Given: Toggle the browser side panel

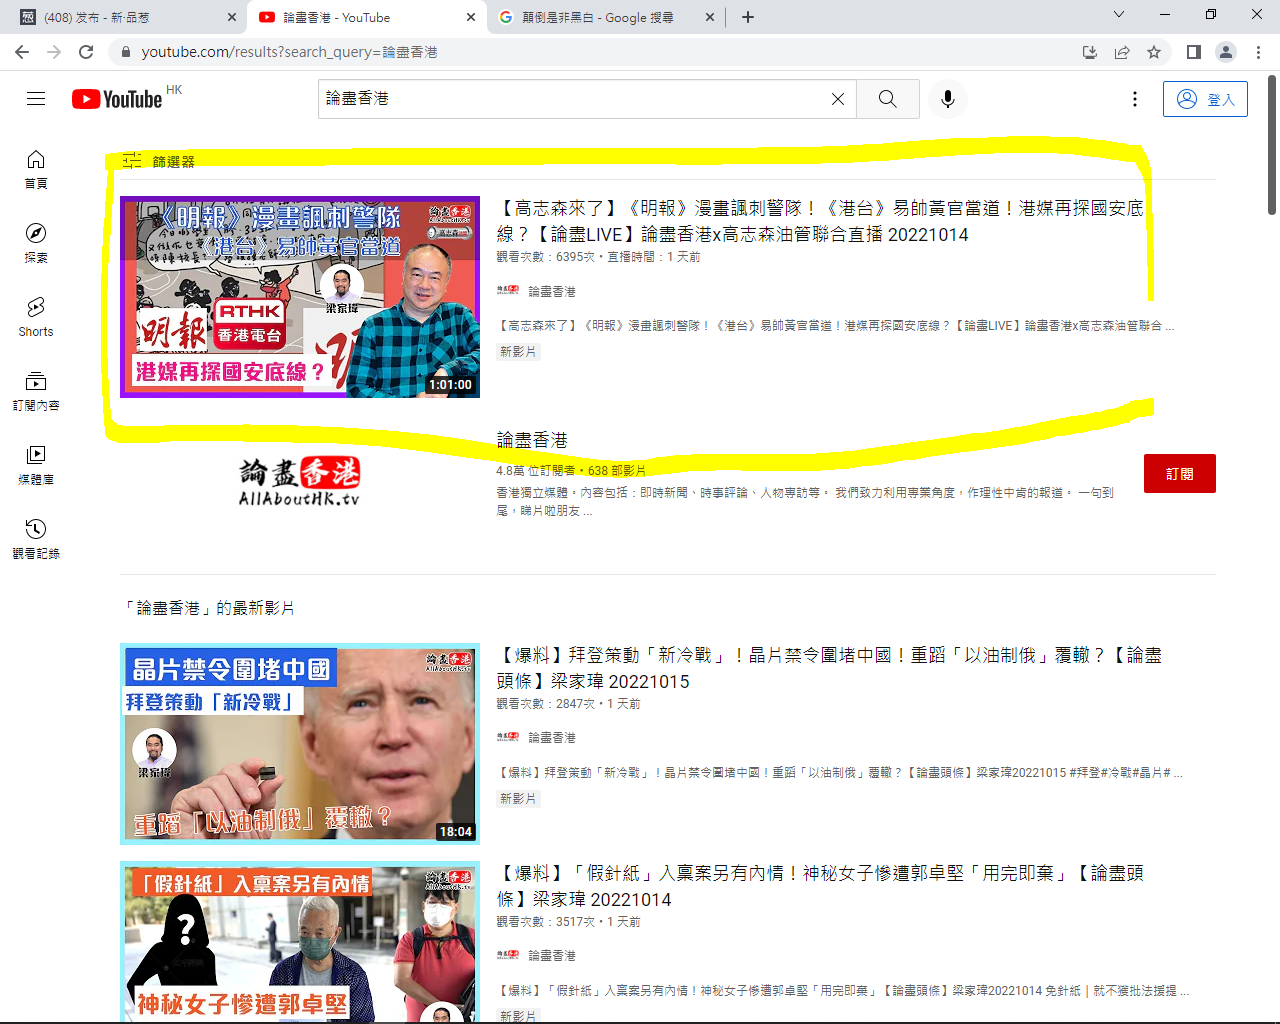Looking at the screenshot, I should [1194, 52].
